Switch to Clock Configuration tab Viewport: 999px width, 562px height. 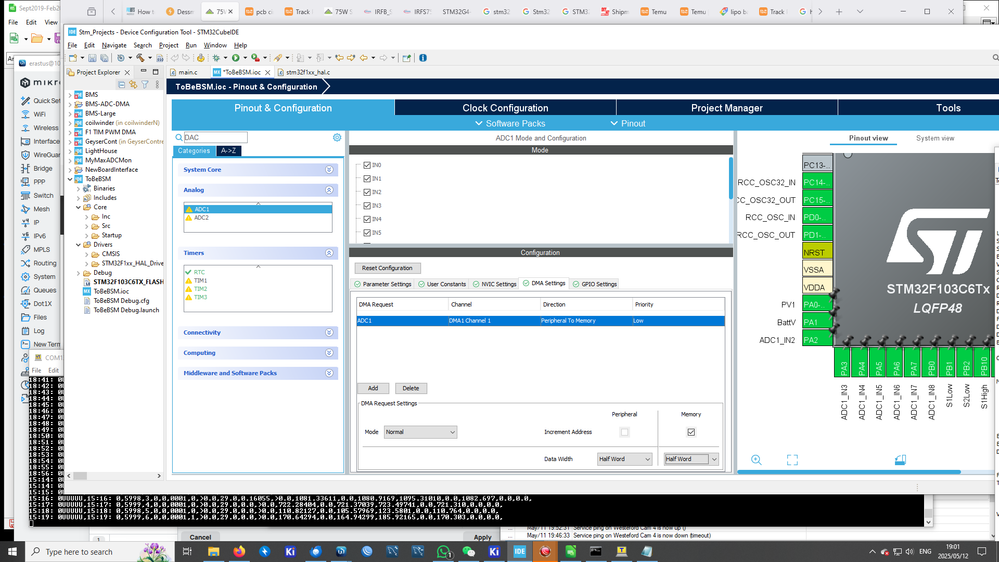505,108
